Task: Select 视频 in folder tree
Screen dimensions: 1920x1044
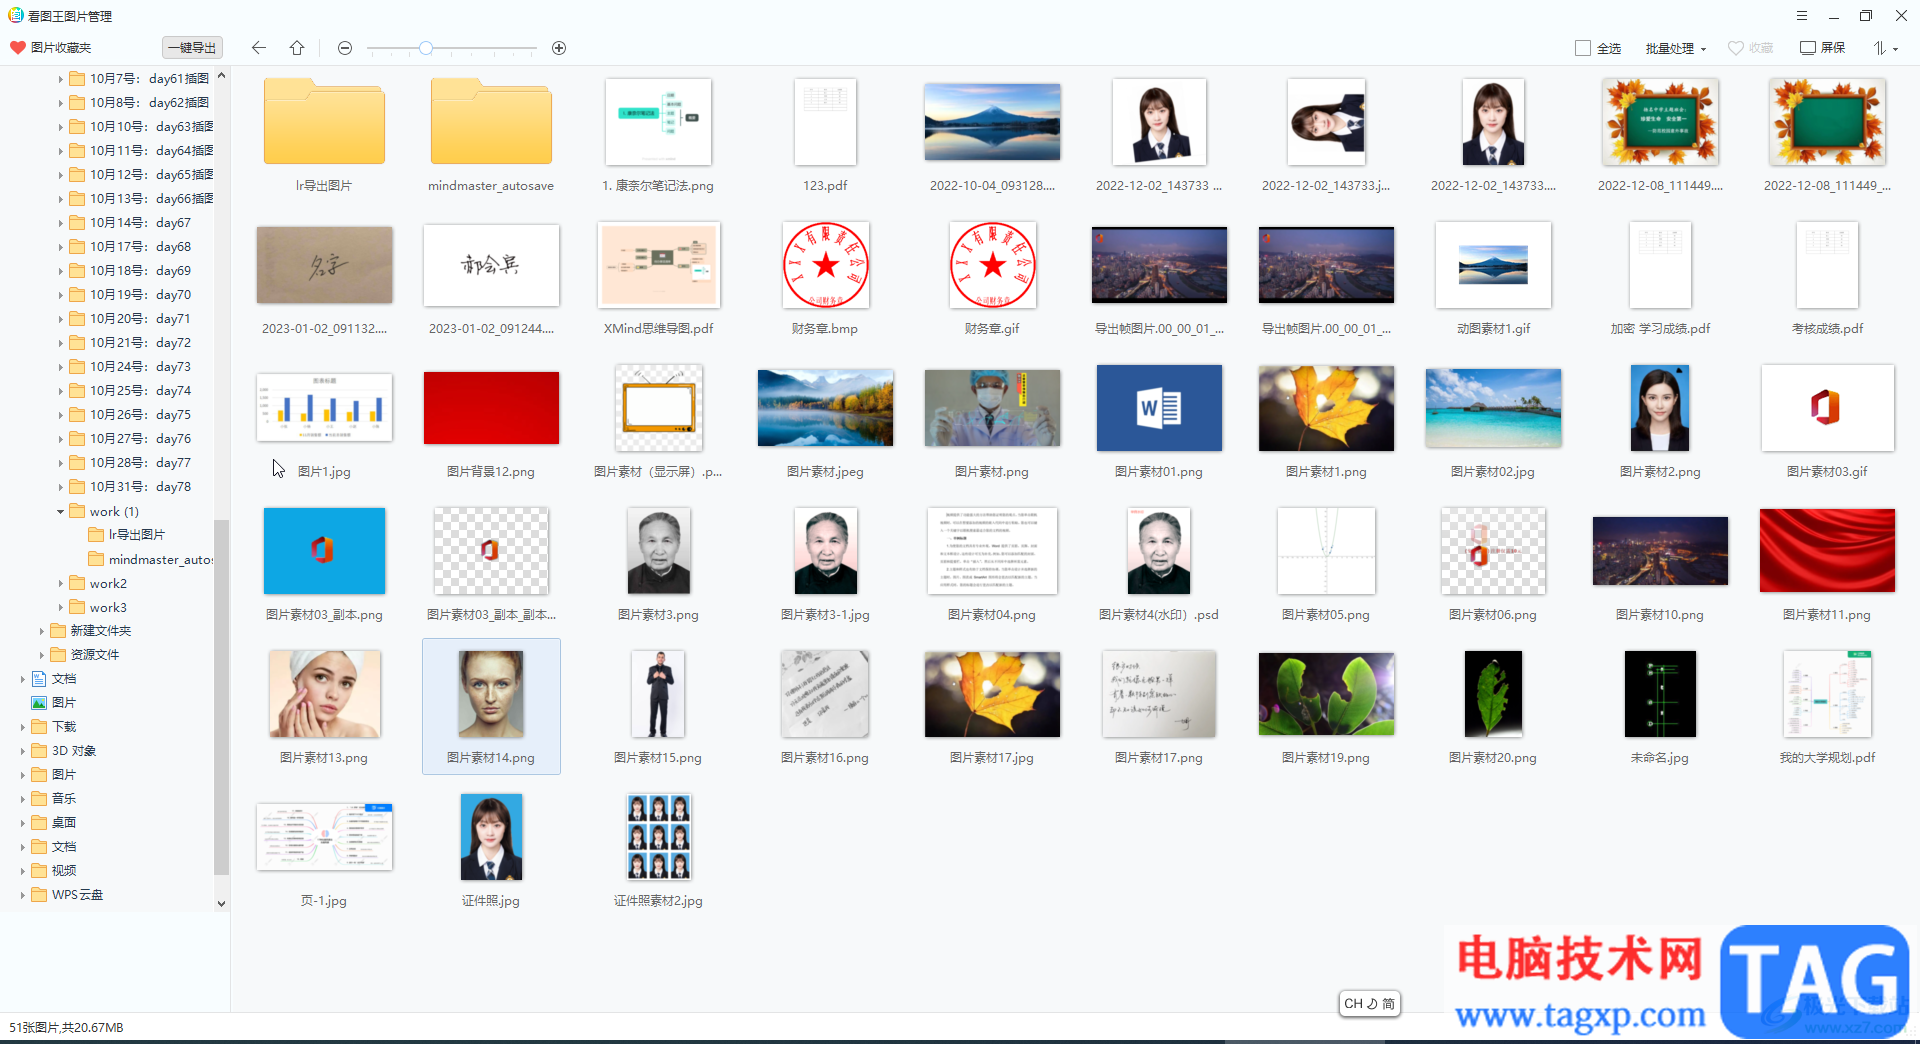Action: (54, 871)
